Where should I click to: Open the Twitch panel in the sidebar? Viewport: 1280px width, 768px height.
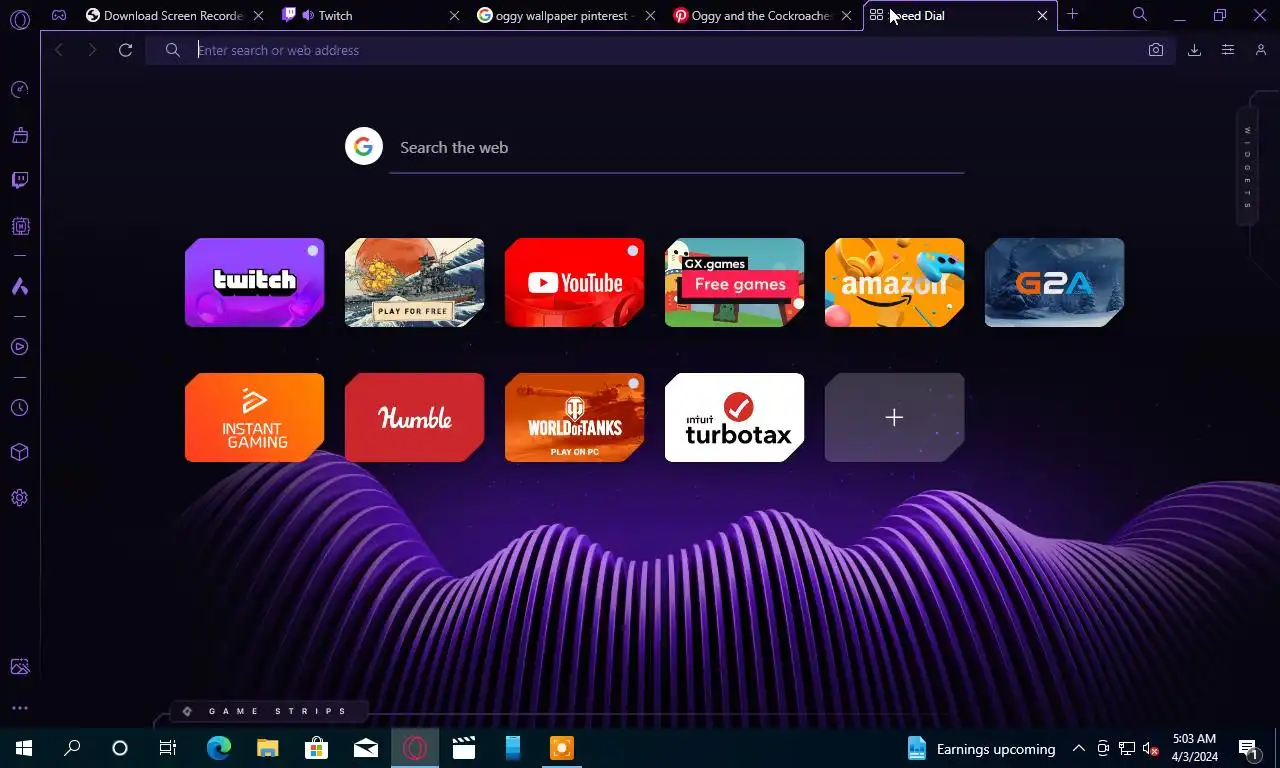point(19,180)
